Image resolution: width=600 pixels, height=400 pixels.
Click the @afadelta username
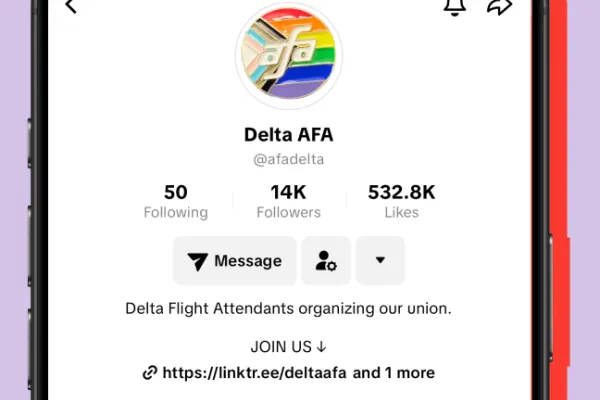tap(288, 159)
